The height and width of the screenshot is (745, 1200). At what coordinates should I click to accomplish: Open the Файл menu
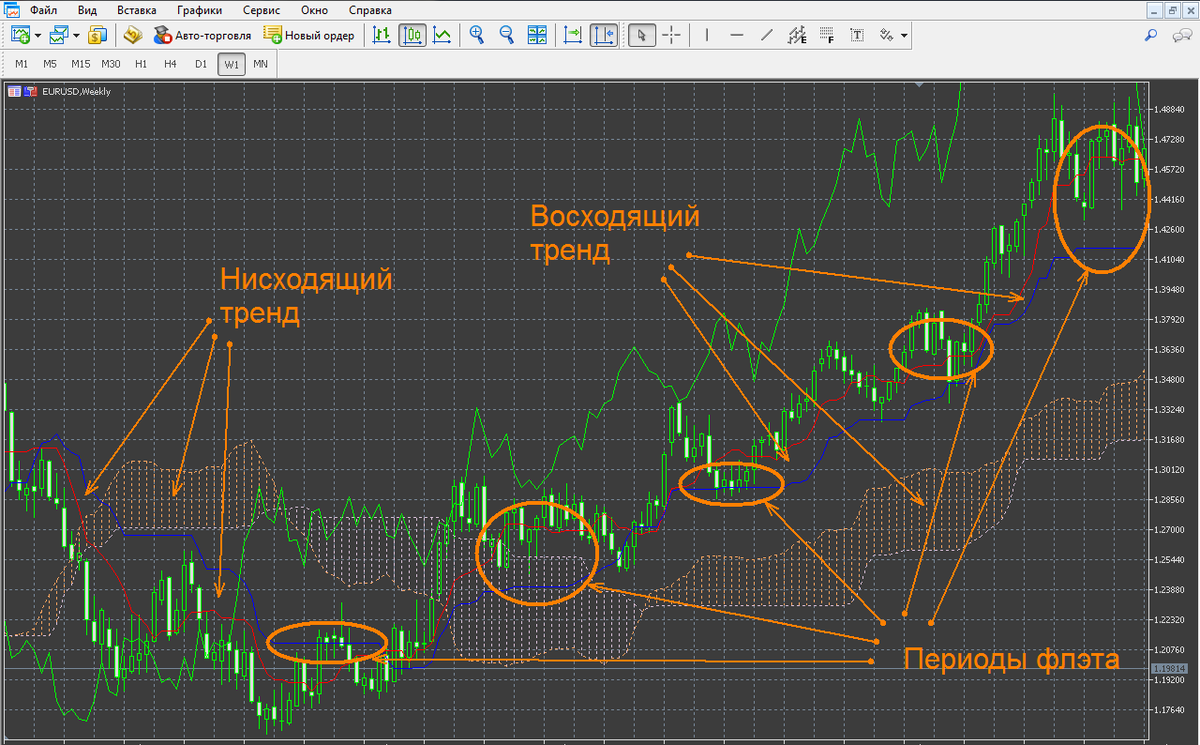[43, 10]
